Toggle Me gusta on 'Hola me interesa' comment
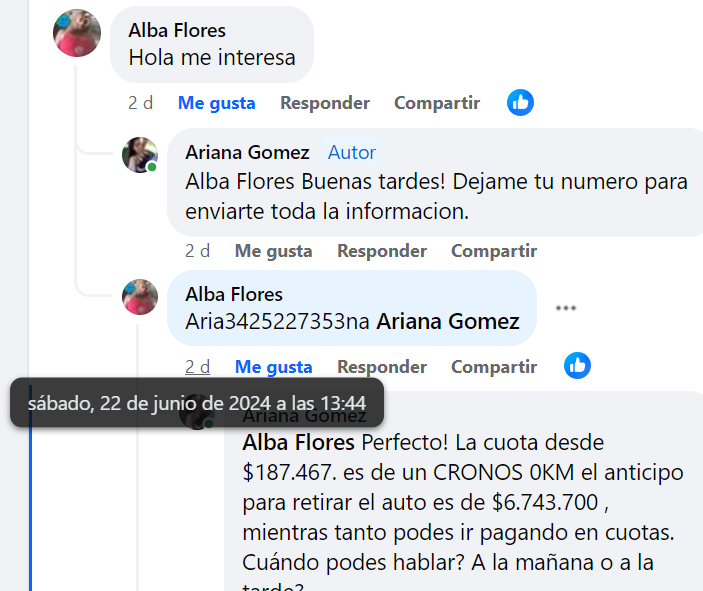This screenshot has width=703, height=591. (x=217, y=103)
